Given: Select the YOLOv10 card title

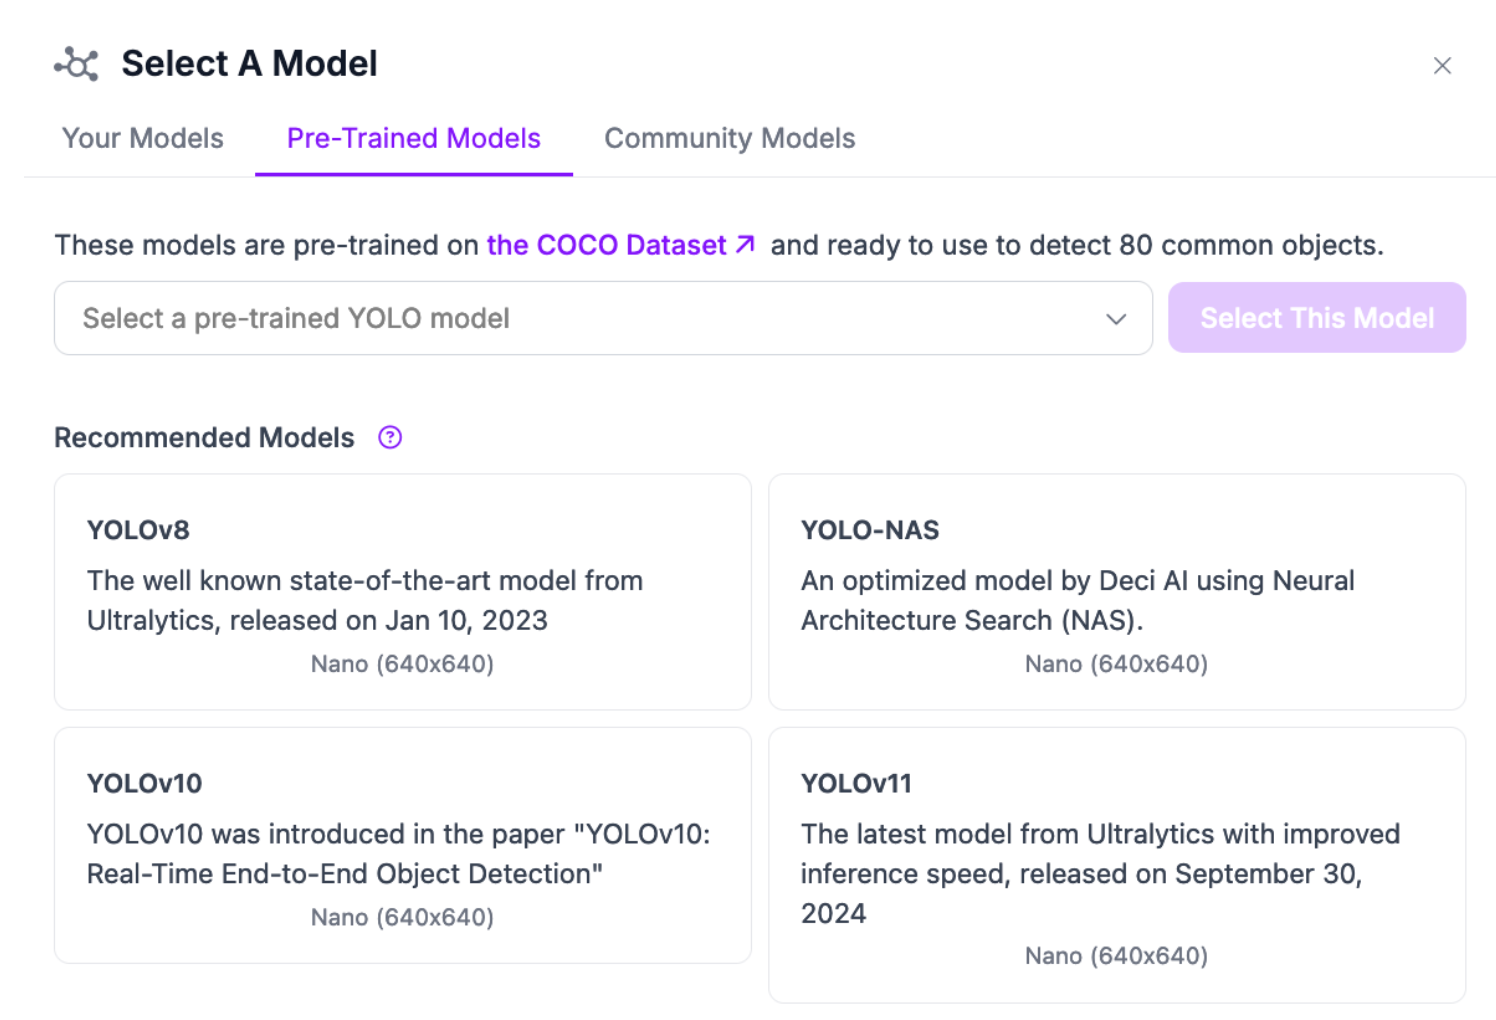Looking at the screenshot, I should pos(144,783).
